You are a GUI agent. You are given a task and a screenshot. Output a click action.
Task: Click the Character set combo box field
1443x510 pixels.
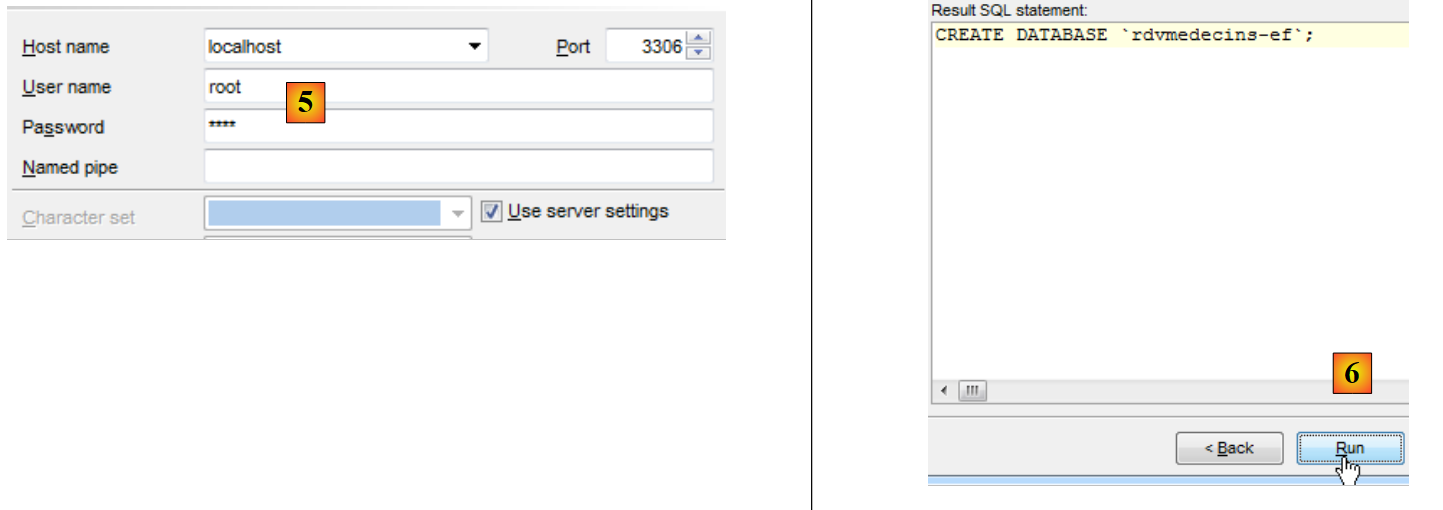(324, 213)
